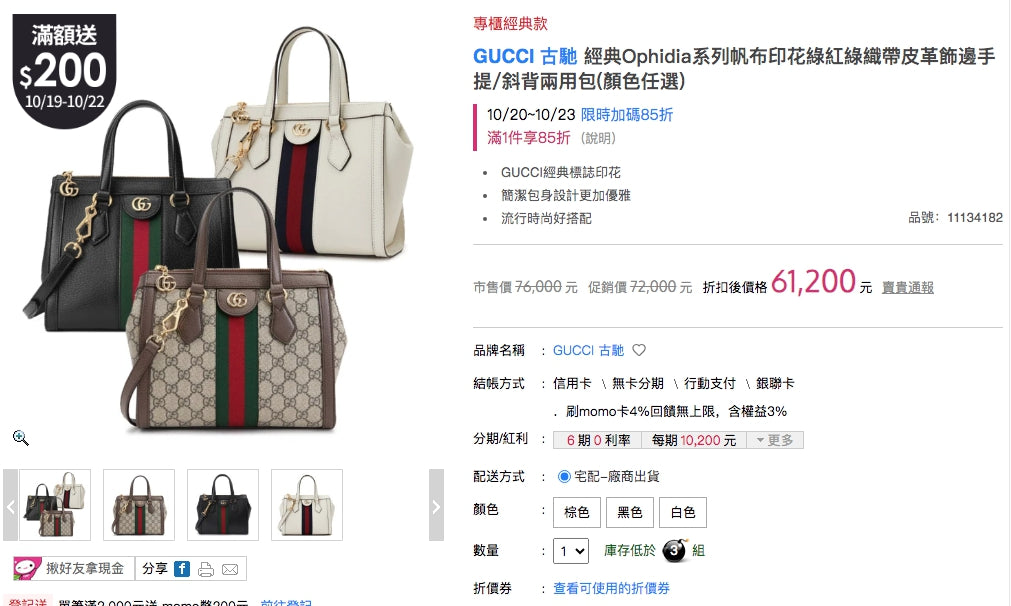Expand 更多 installment options

click(775, 440)
